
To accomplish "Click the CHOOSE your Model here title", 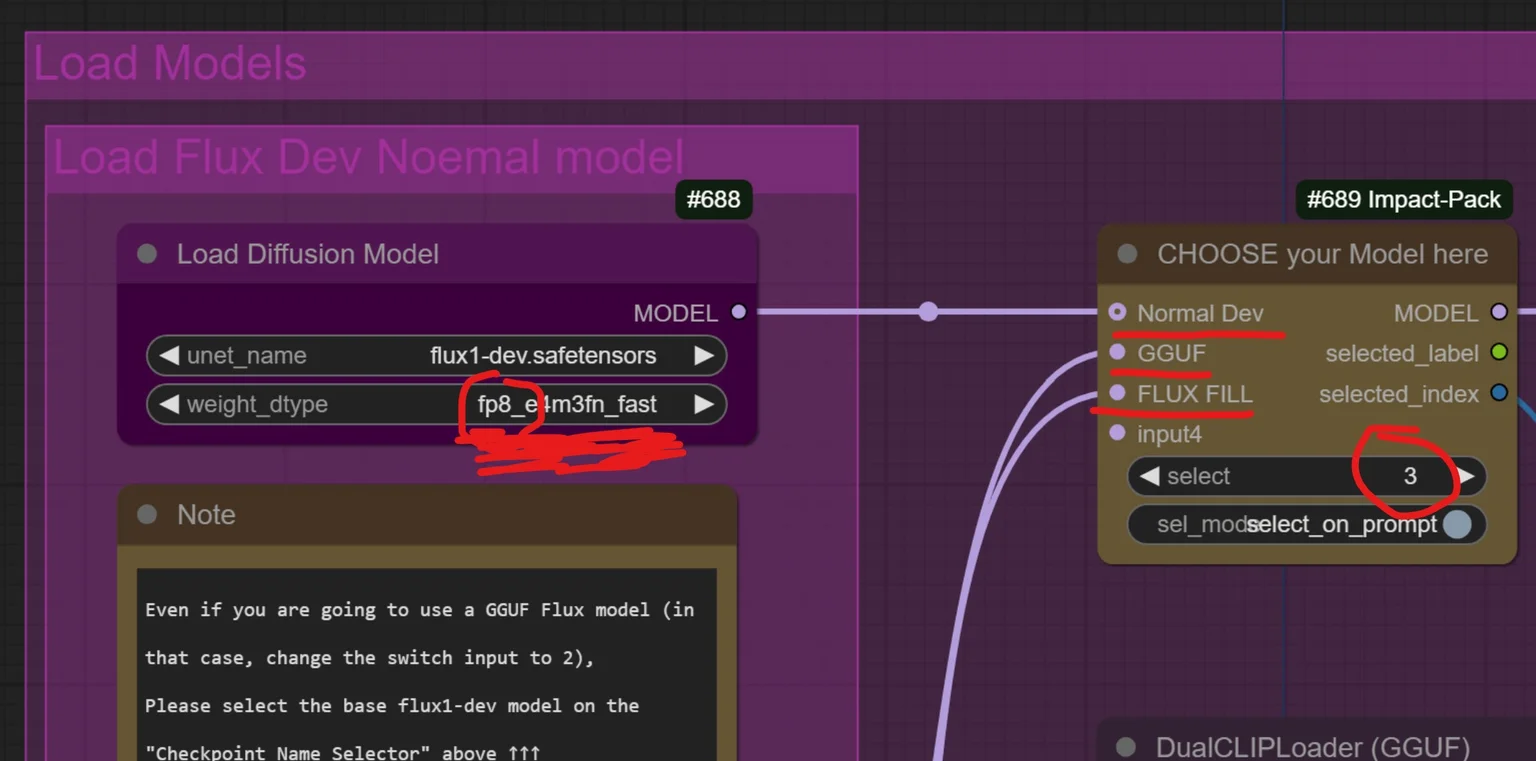I will [1322, 254].
